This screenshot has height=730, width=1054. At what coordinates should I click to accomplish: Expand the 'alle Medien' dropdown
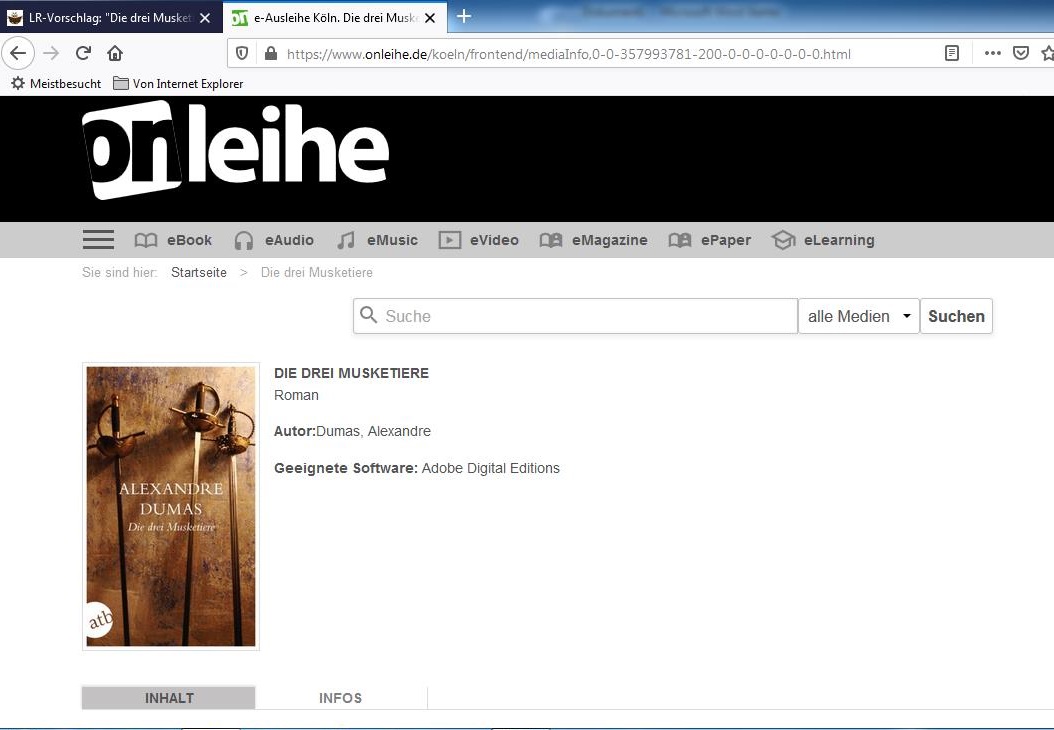tap(859, 316)
